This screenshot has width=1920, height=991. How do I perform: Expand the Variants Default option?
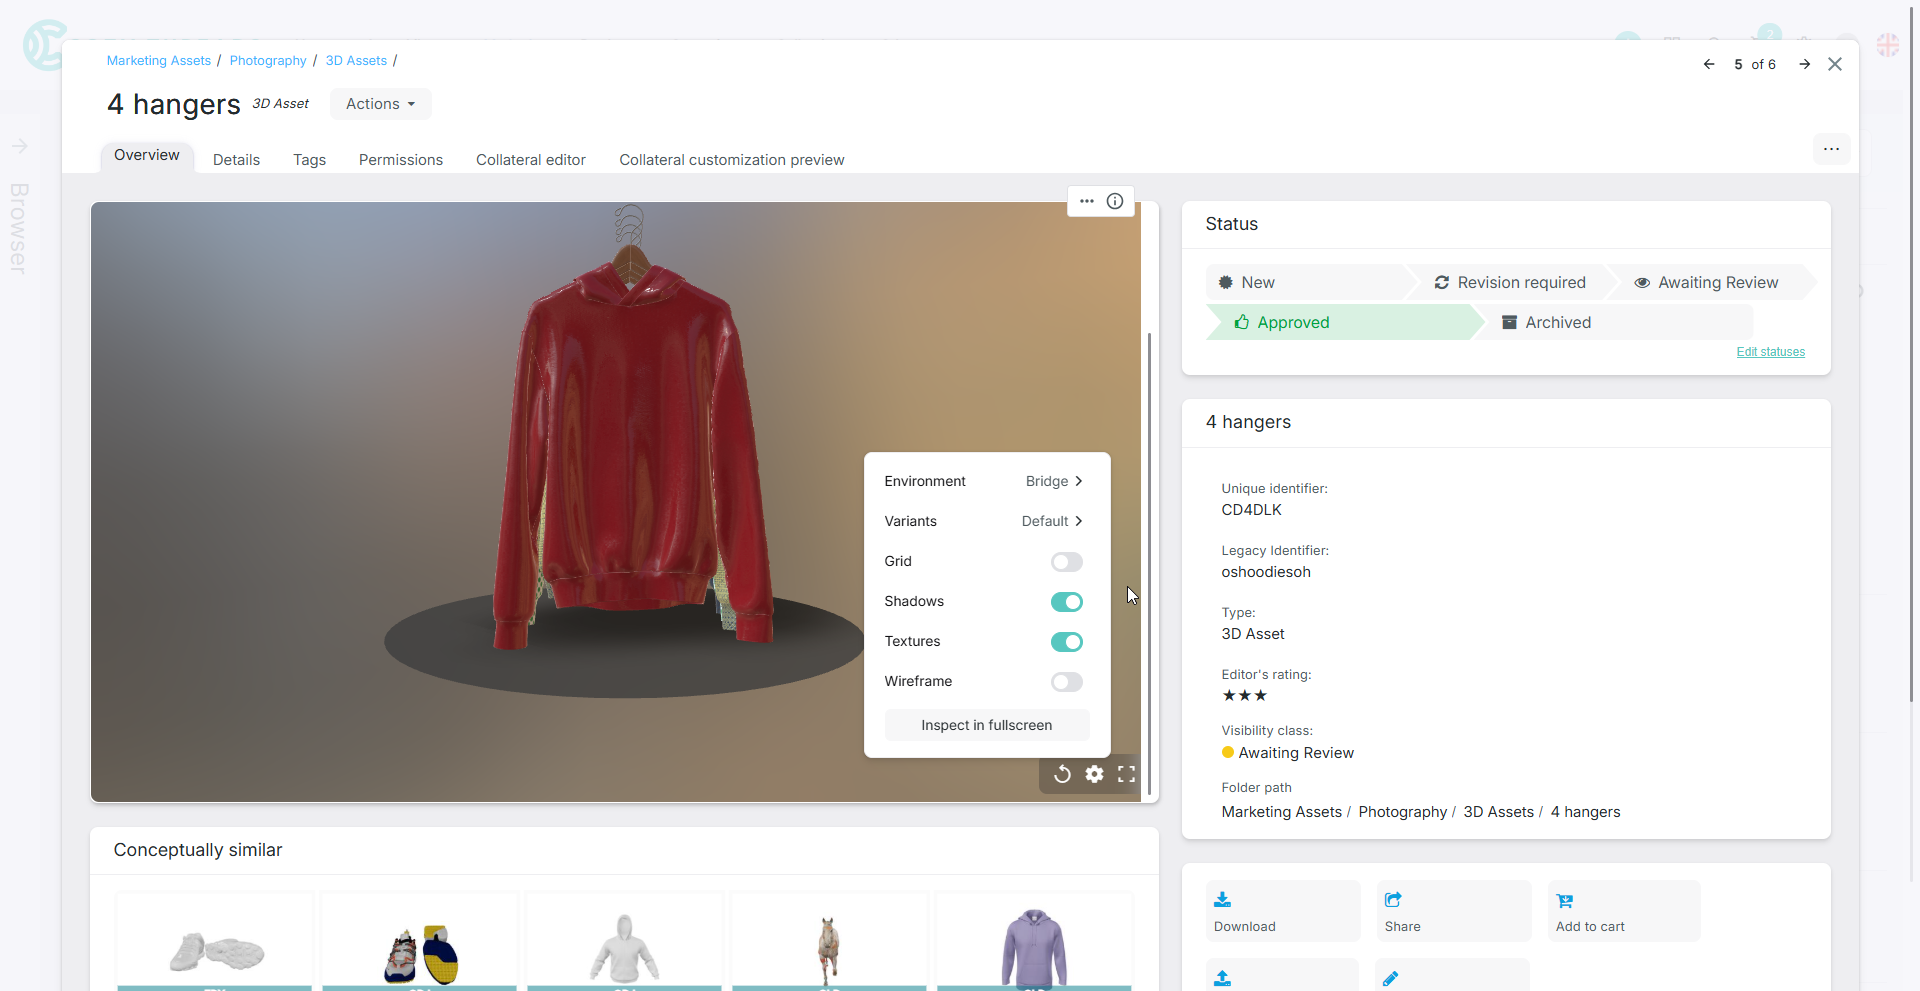tap(1052, 521)
